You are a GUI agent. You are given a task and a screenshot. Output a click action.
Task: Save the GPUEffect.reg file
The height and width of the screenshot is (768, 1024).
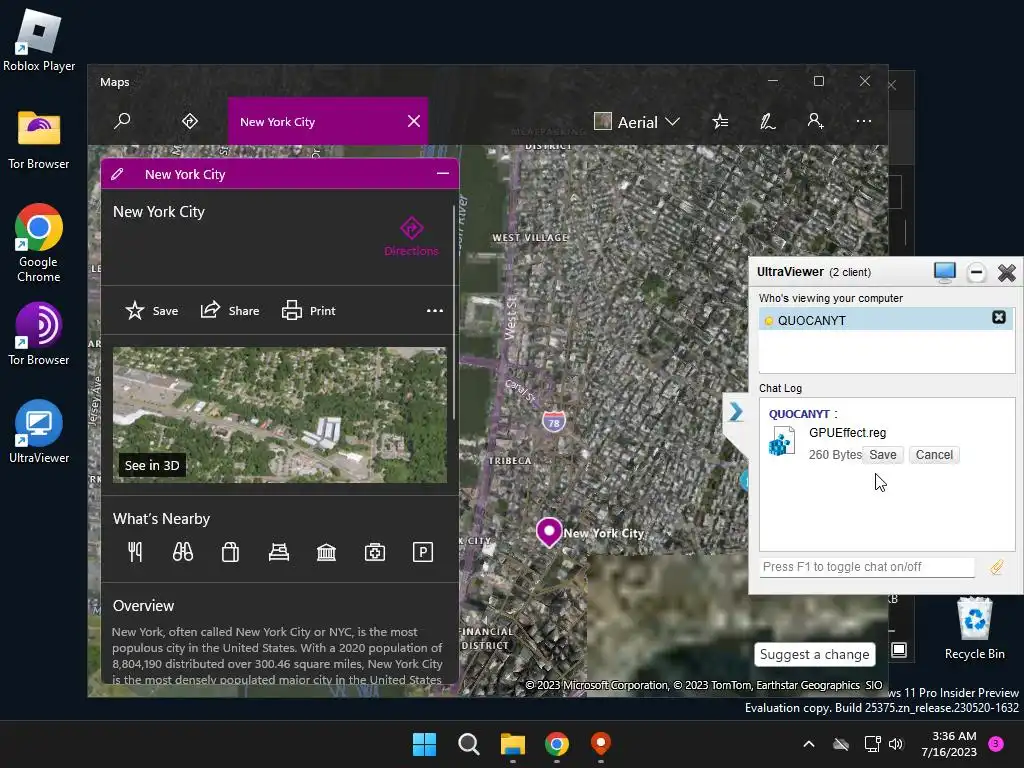pyautogui.click(x=883, y=455)
